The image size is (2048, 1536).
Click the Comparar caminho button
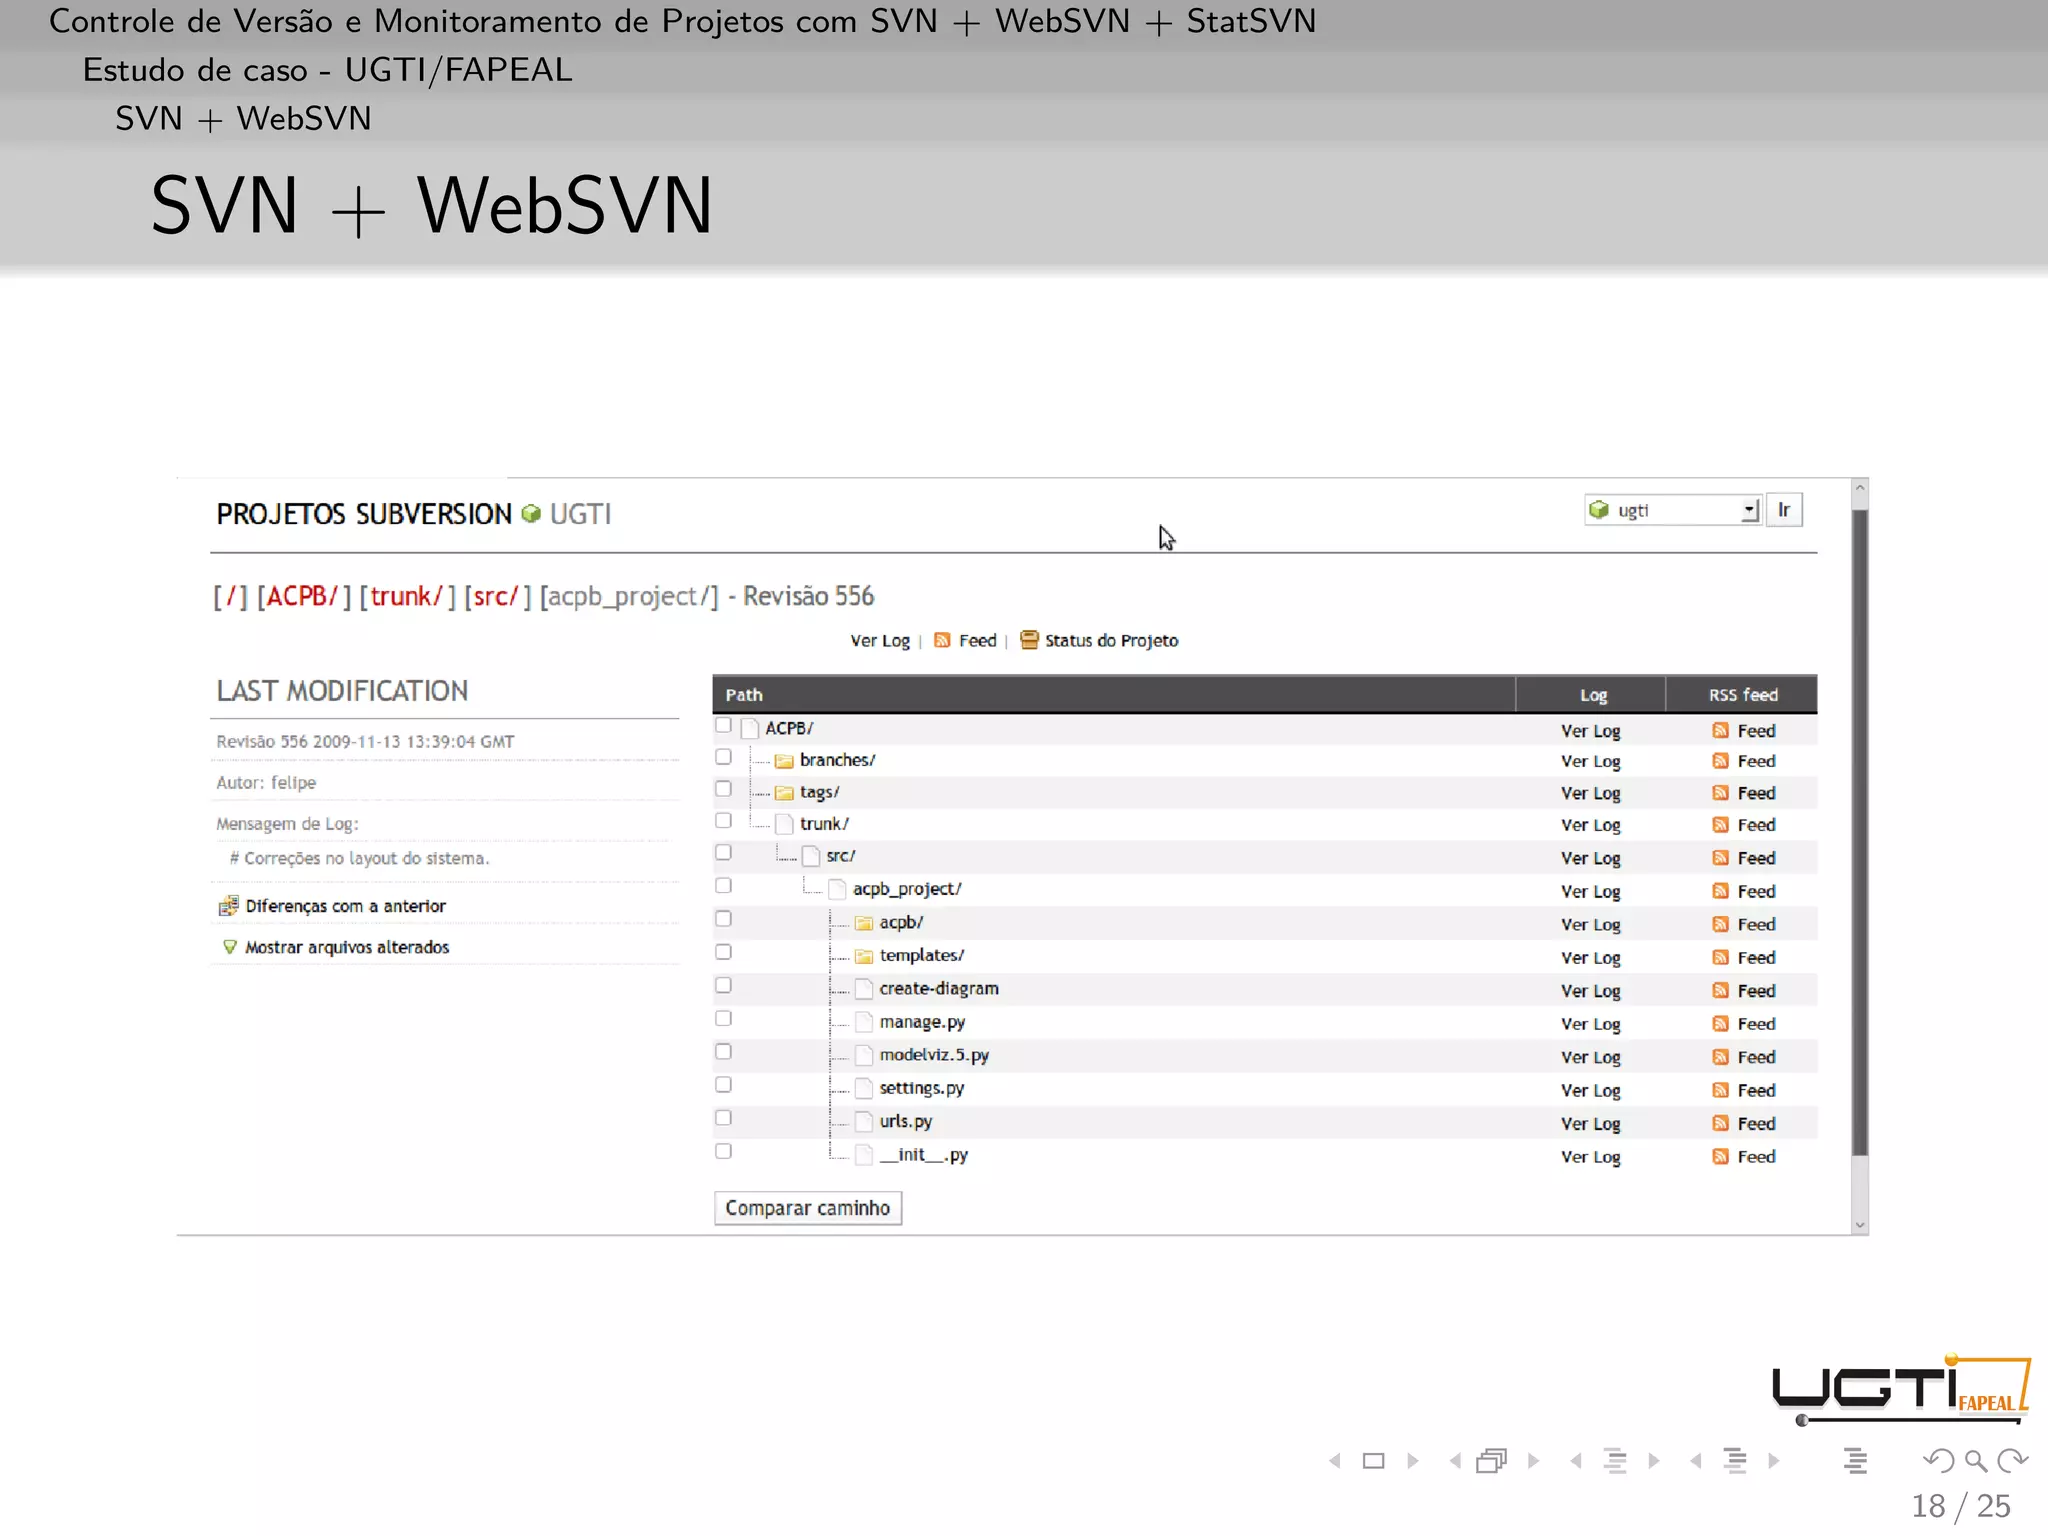pos(808,1208)
